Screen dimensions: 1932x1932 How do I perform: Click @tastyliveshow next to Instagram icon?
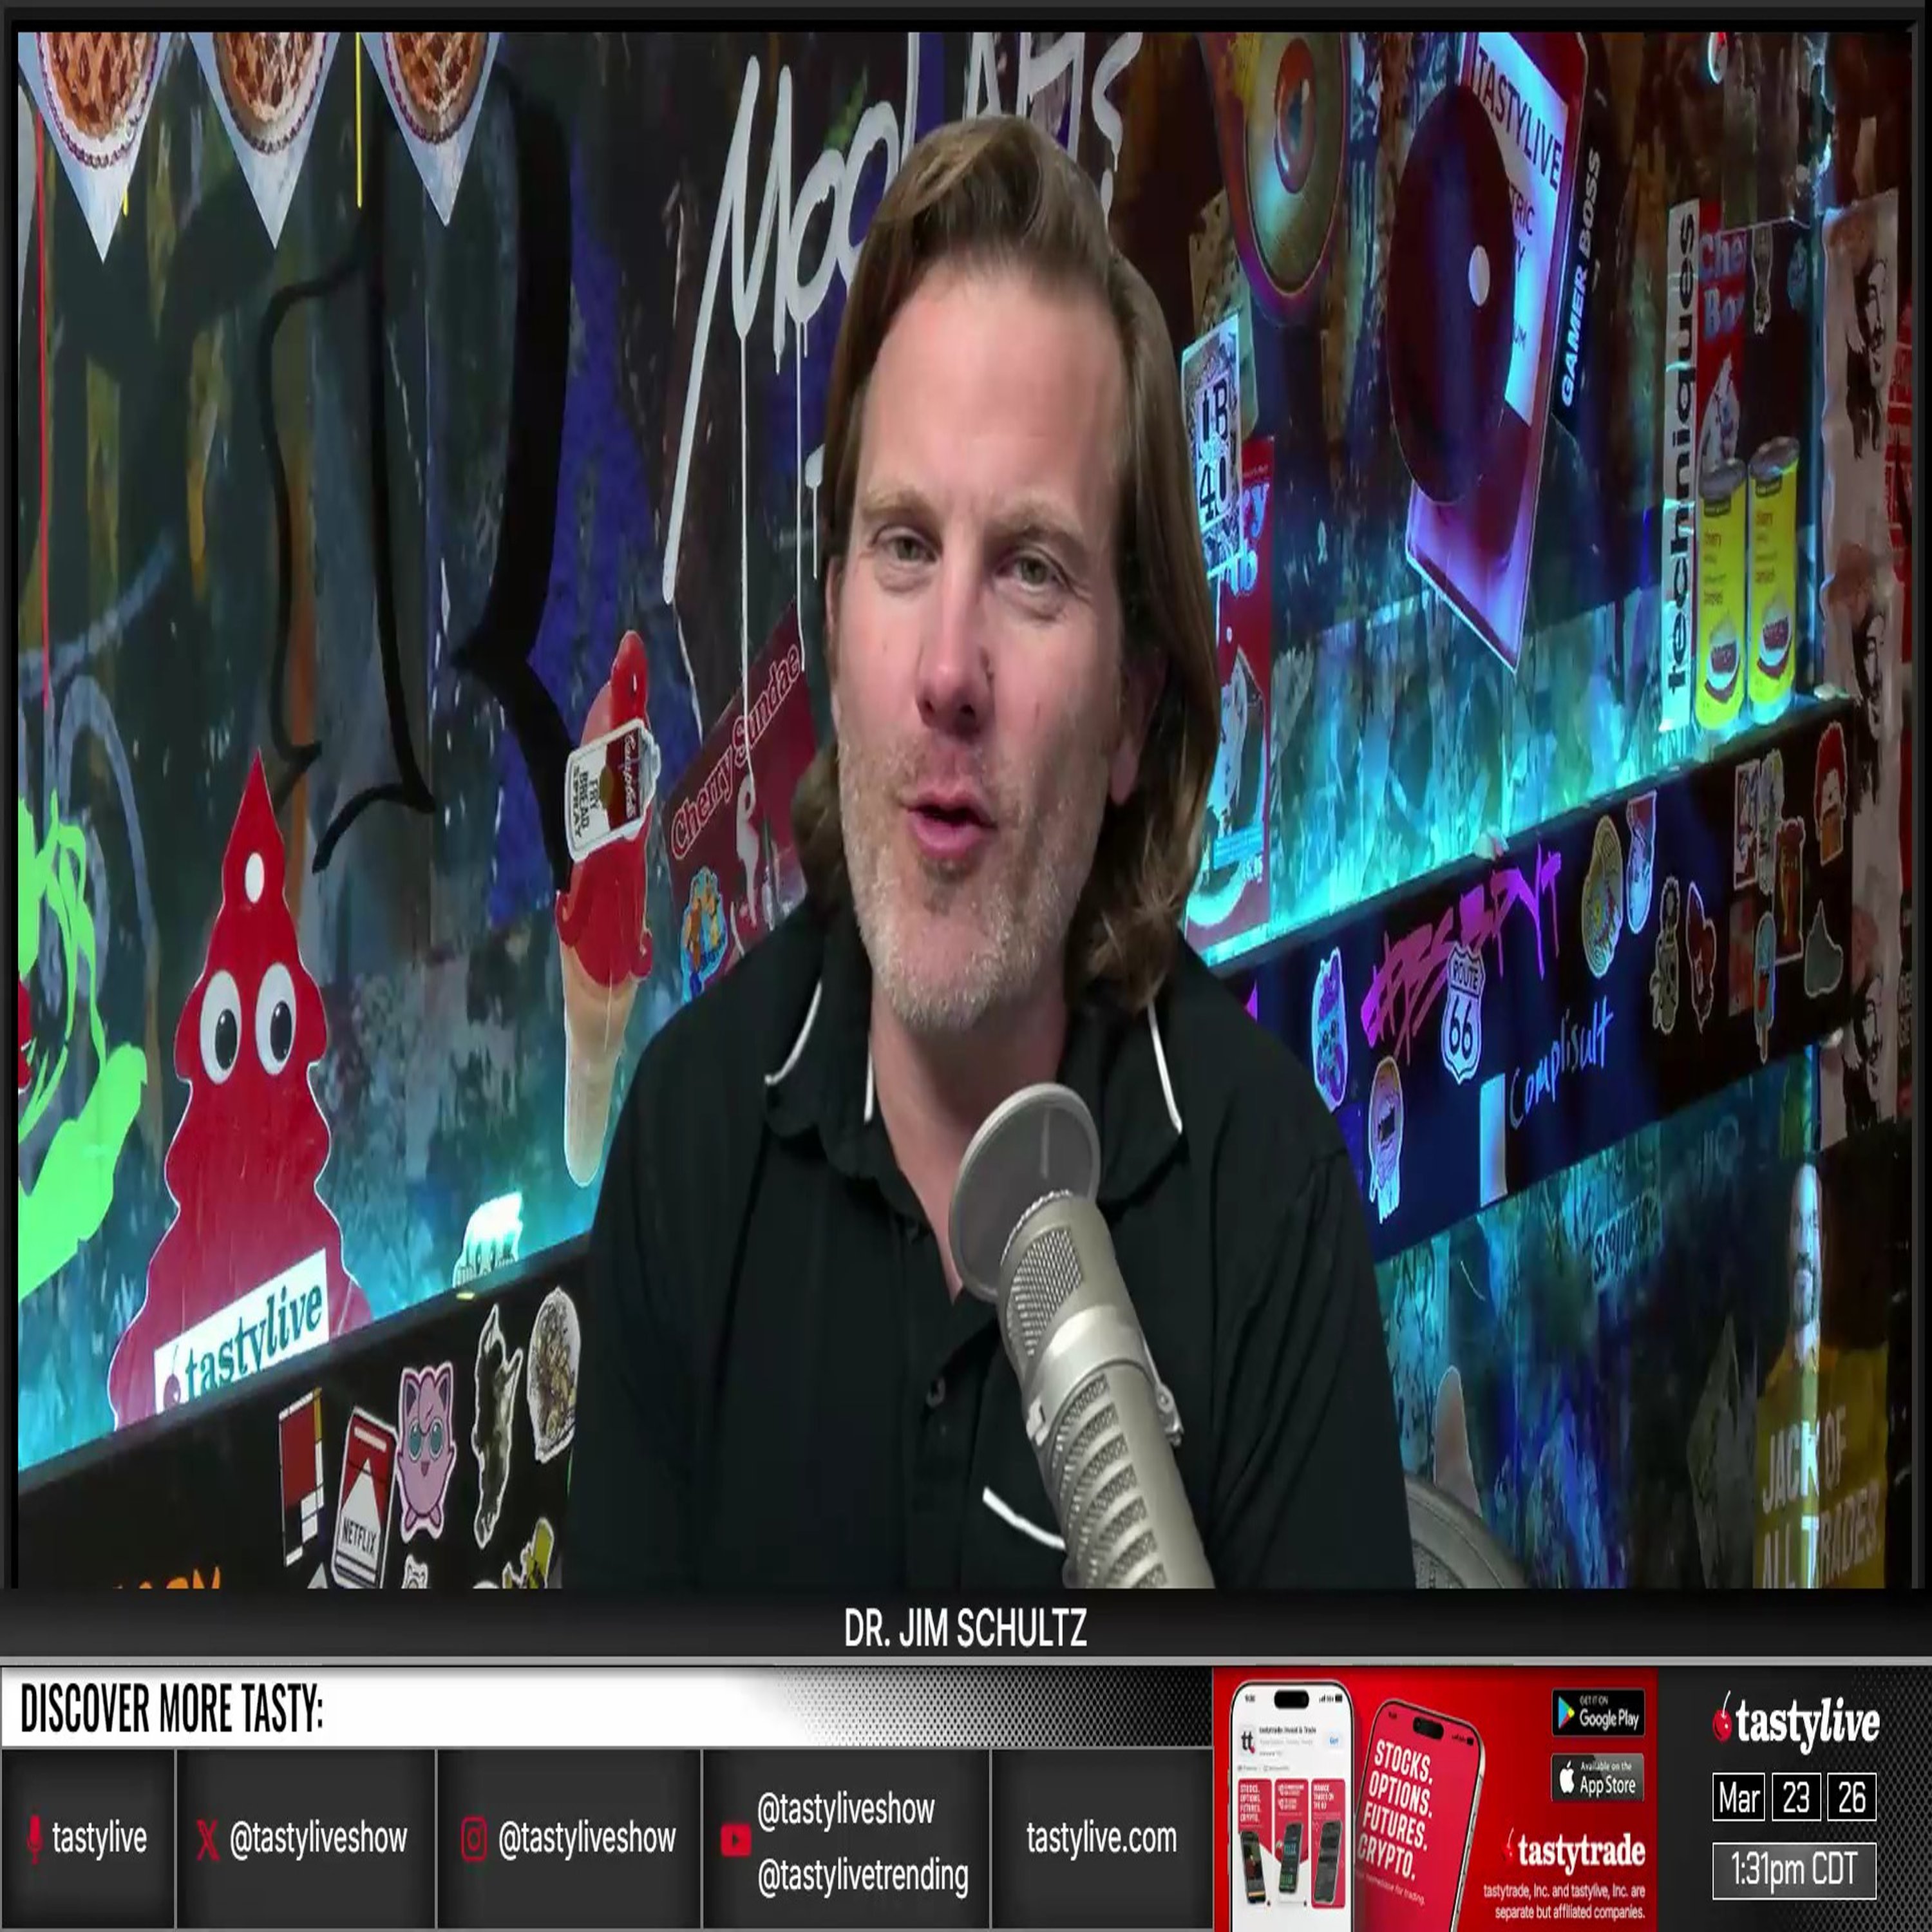(x=587, y=1838)
